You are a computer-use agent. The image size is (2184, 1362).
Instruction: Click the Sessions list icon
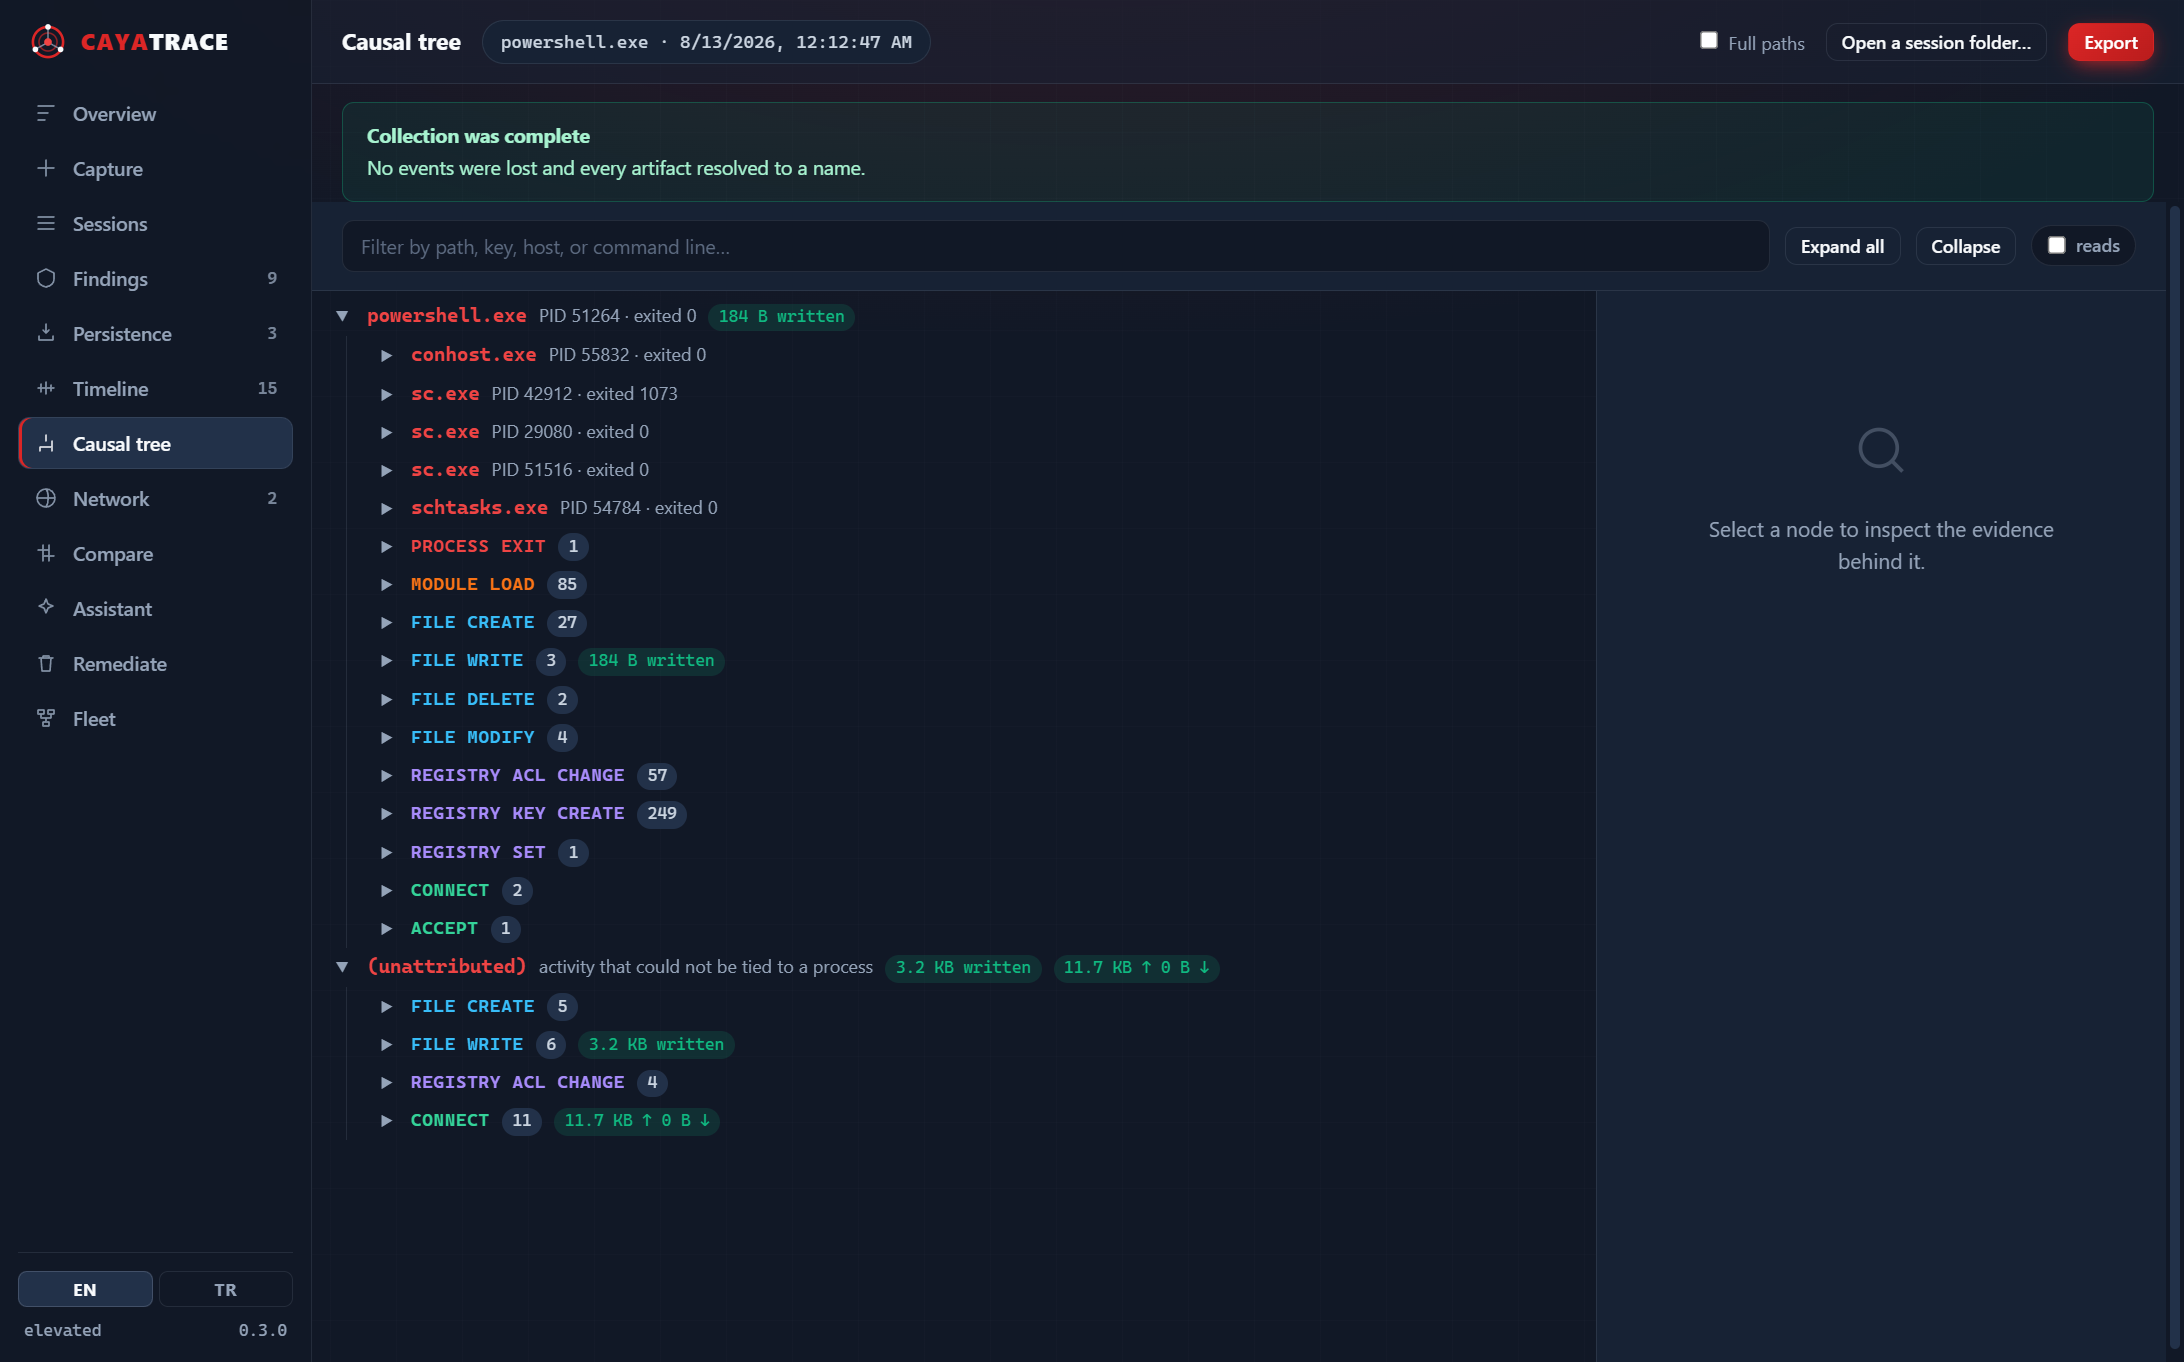tap(46, 223)
